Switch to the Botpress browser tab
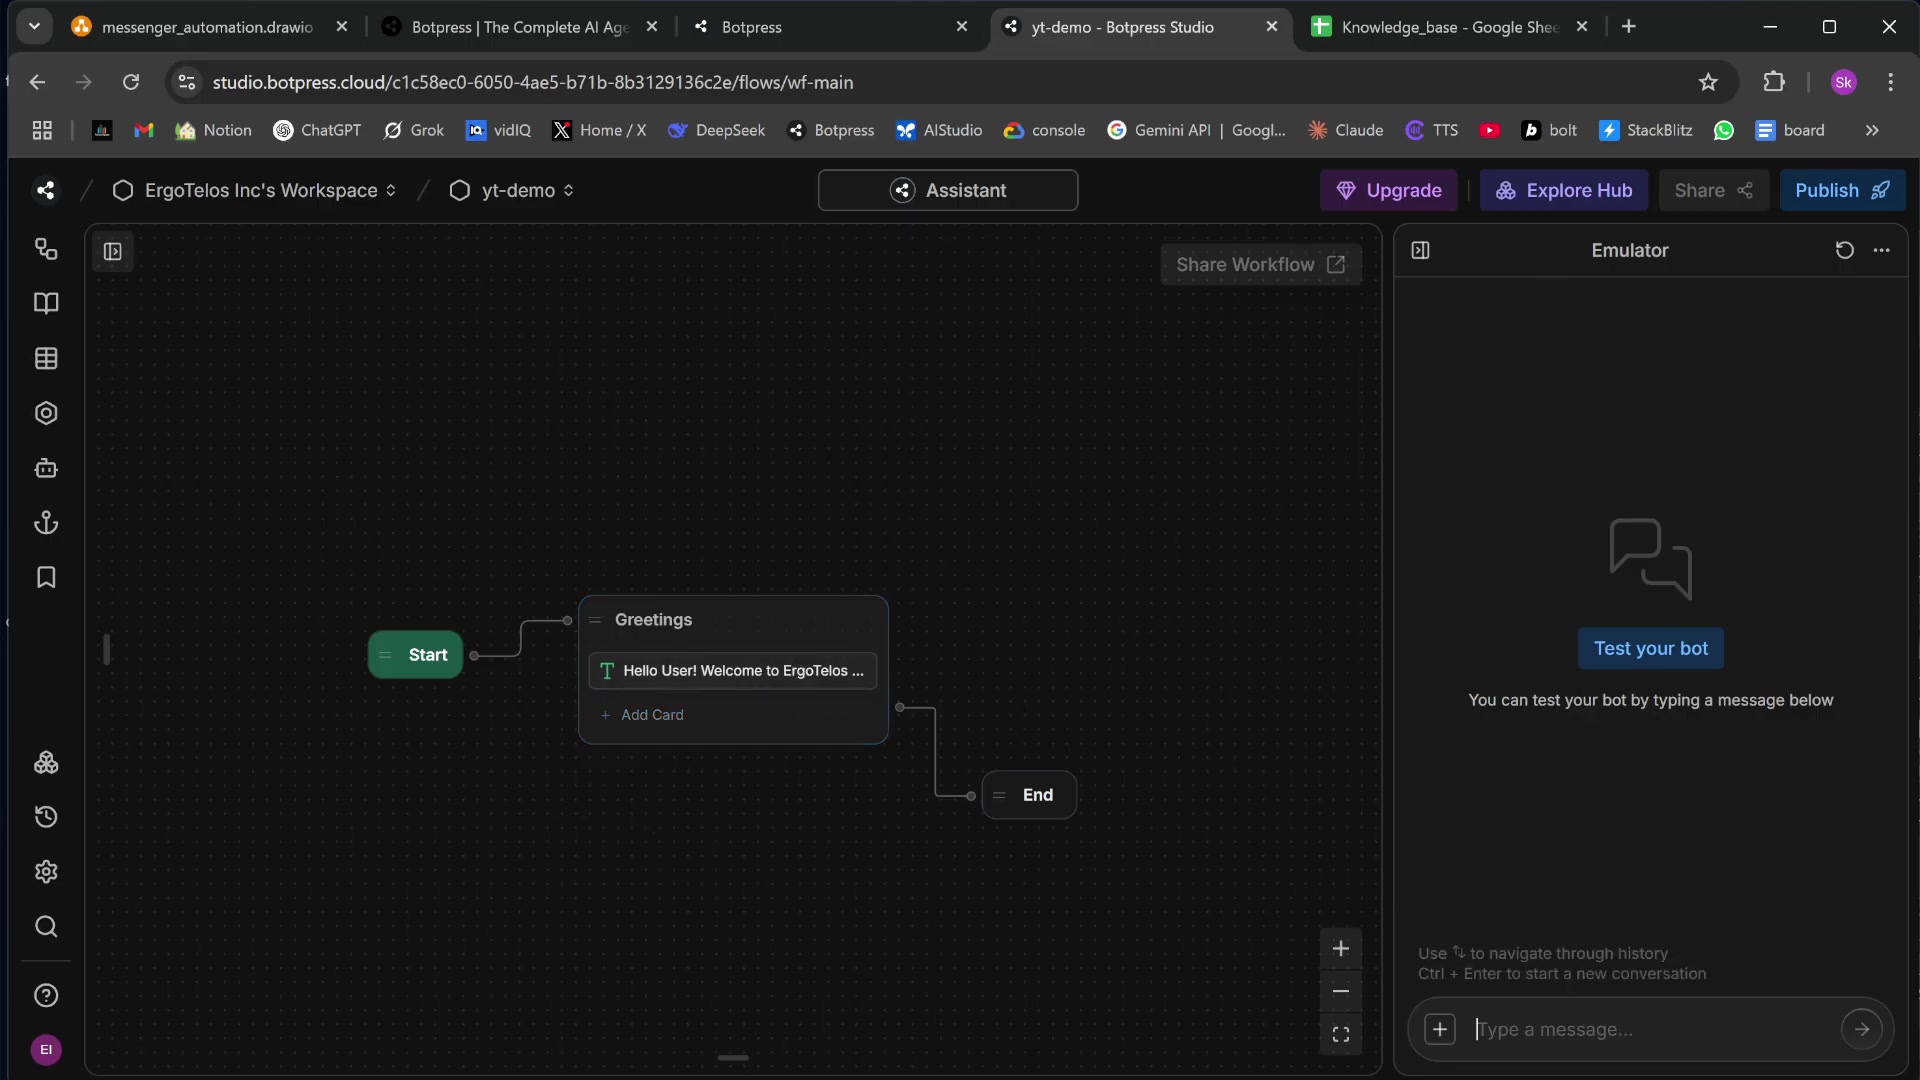This screenshot has width=1920, height=1080. [830, 27]
